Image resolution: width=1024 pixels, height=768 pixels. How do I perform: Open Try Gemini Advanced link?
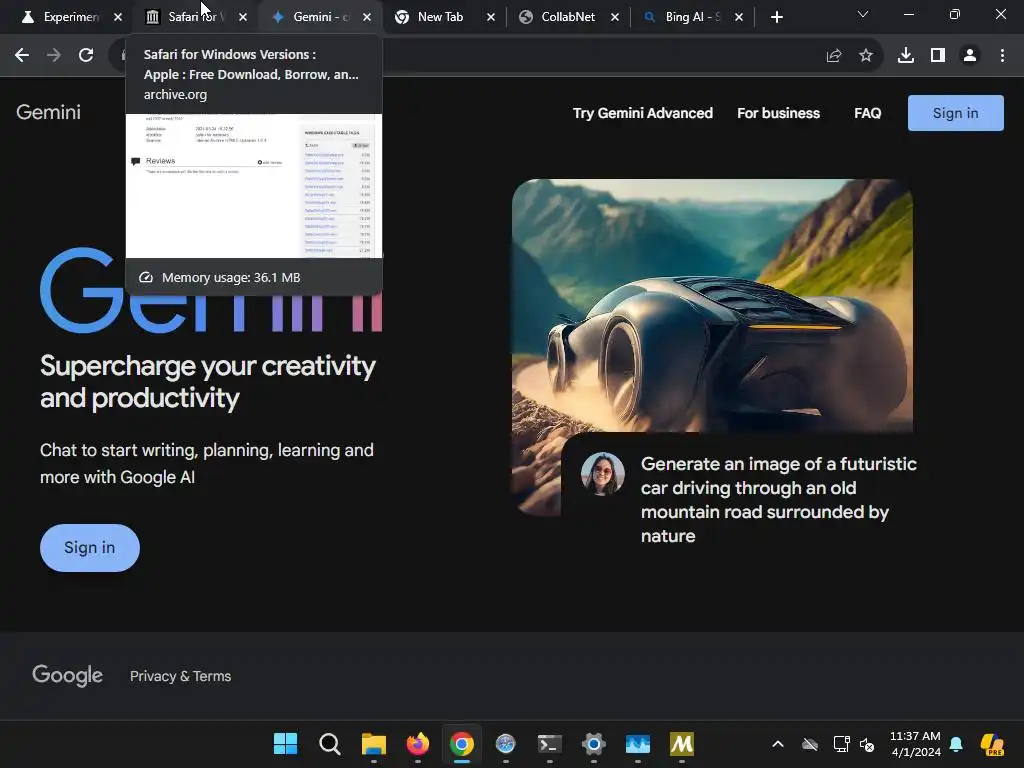coord(643,113)
